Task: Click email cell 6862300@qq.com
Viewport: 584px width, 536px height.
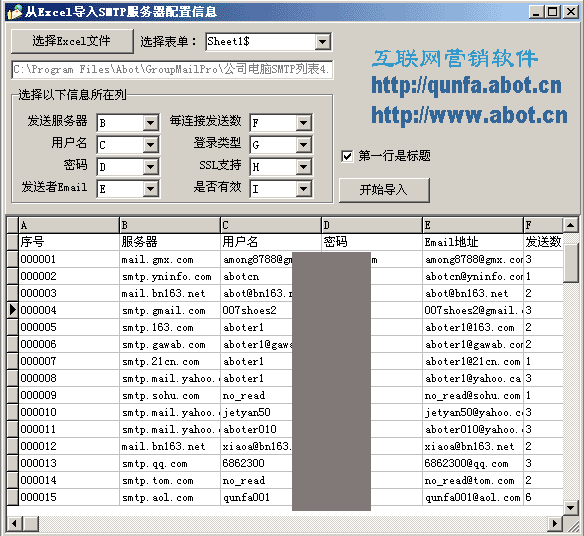Action: pos(473,463)
